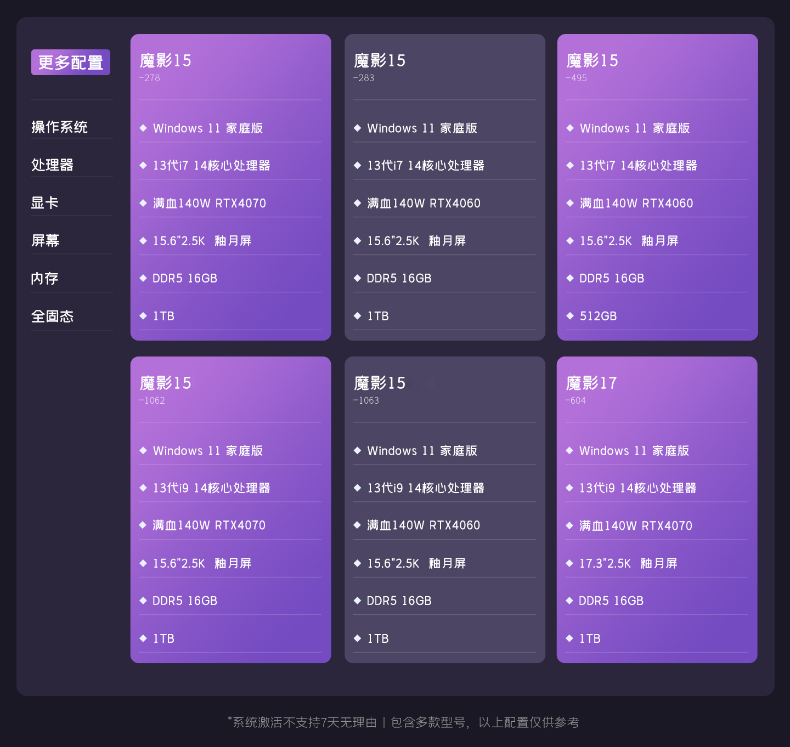Click DDR5 16GB in the -278 card
The image size is (790, 747).
185,278
